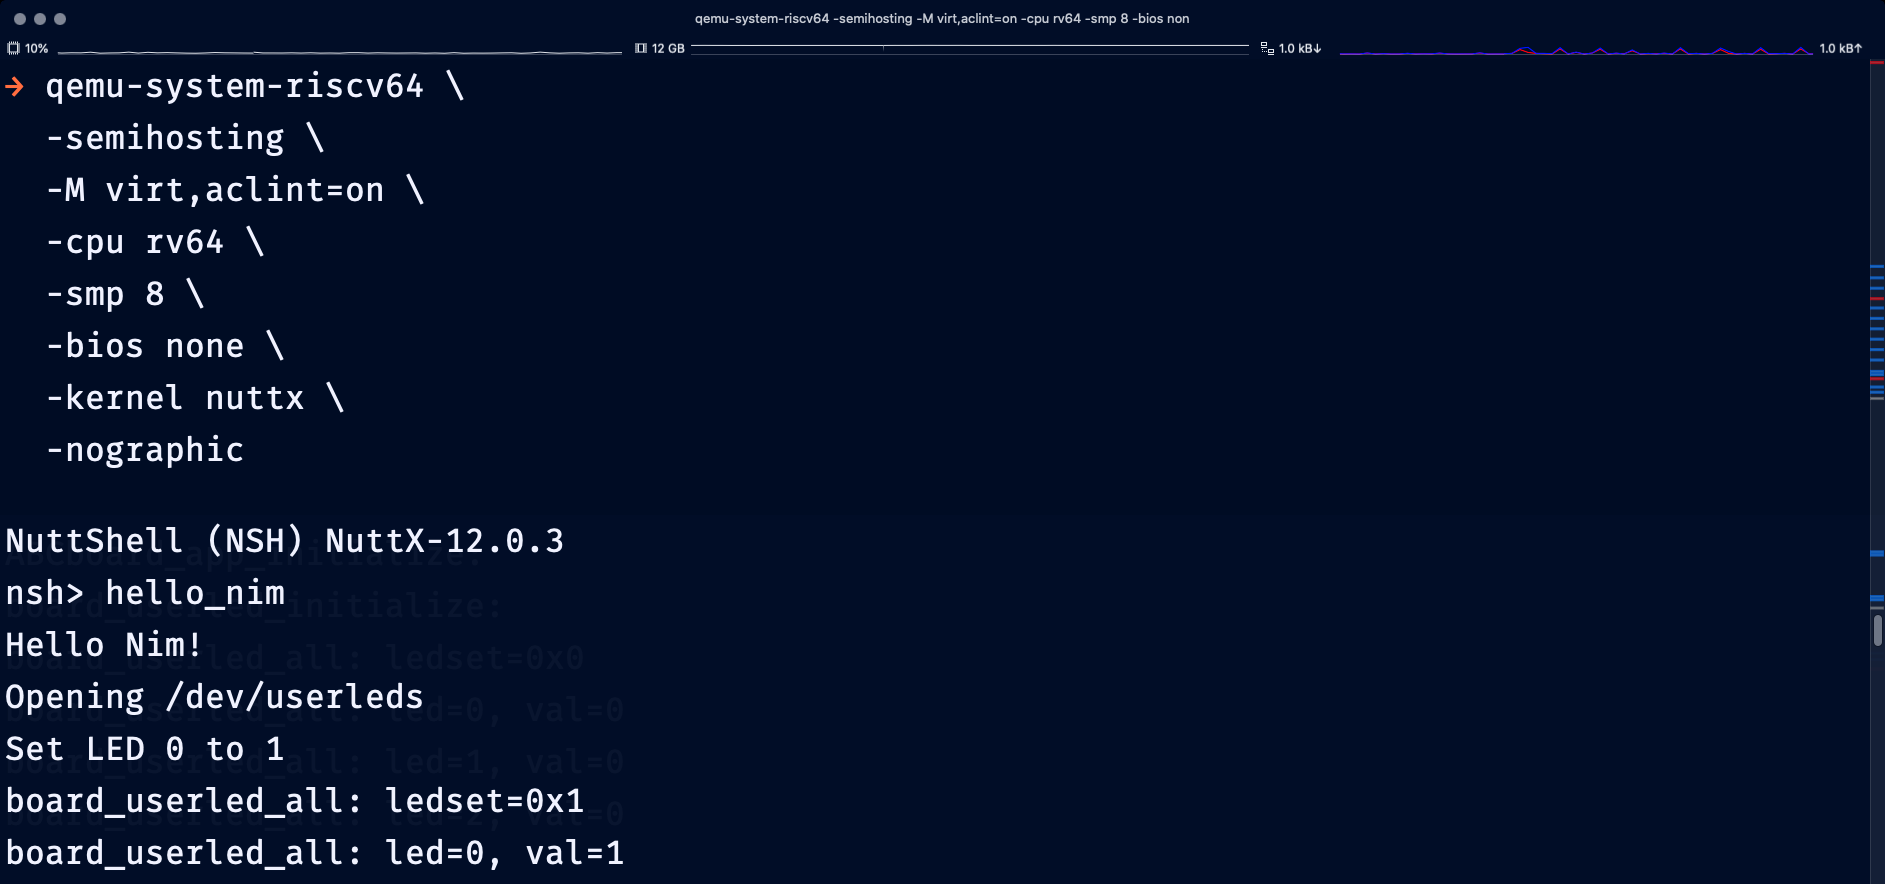The height and width of the screenshot is (884, 1885).
Task: Click the board_userled_all: led=0, val=1 line
Action: click(315, 853)
